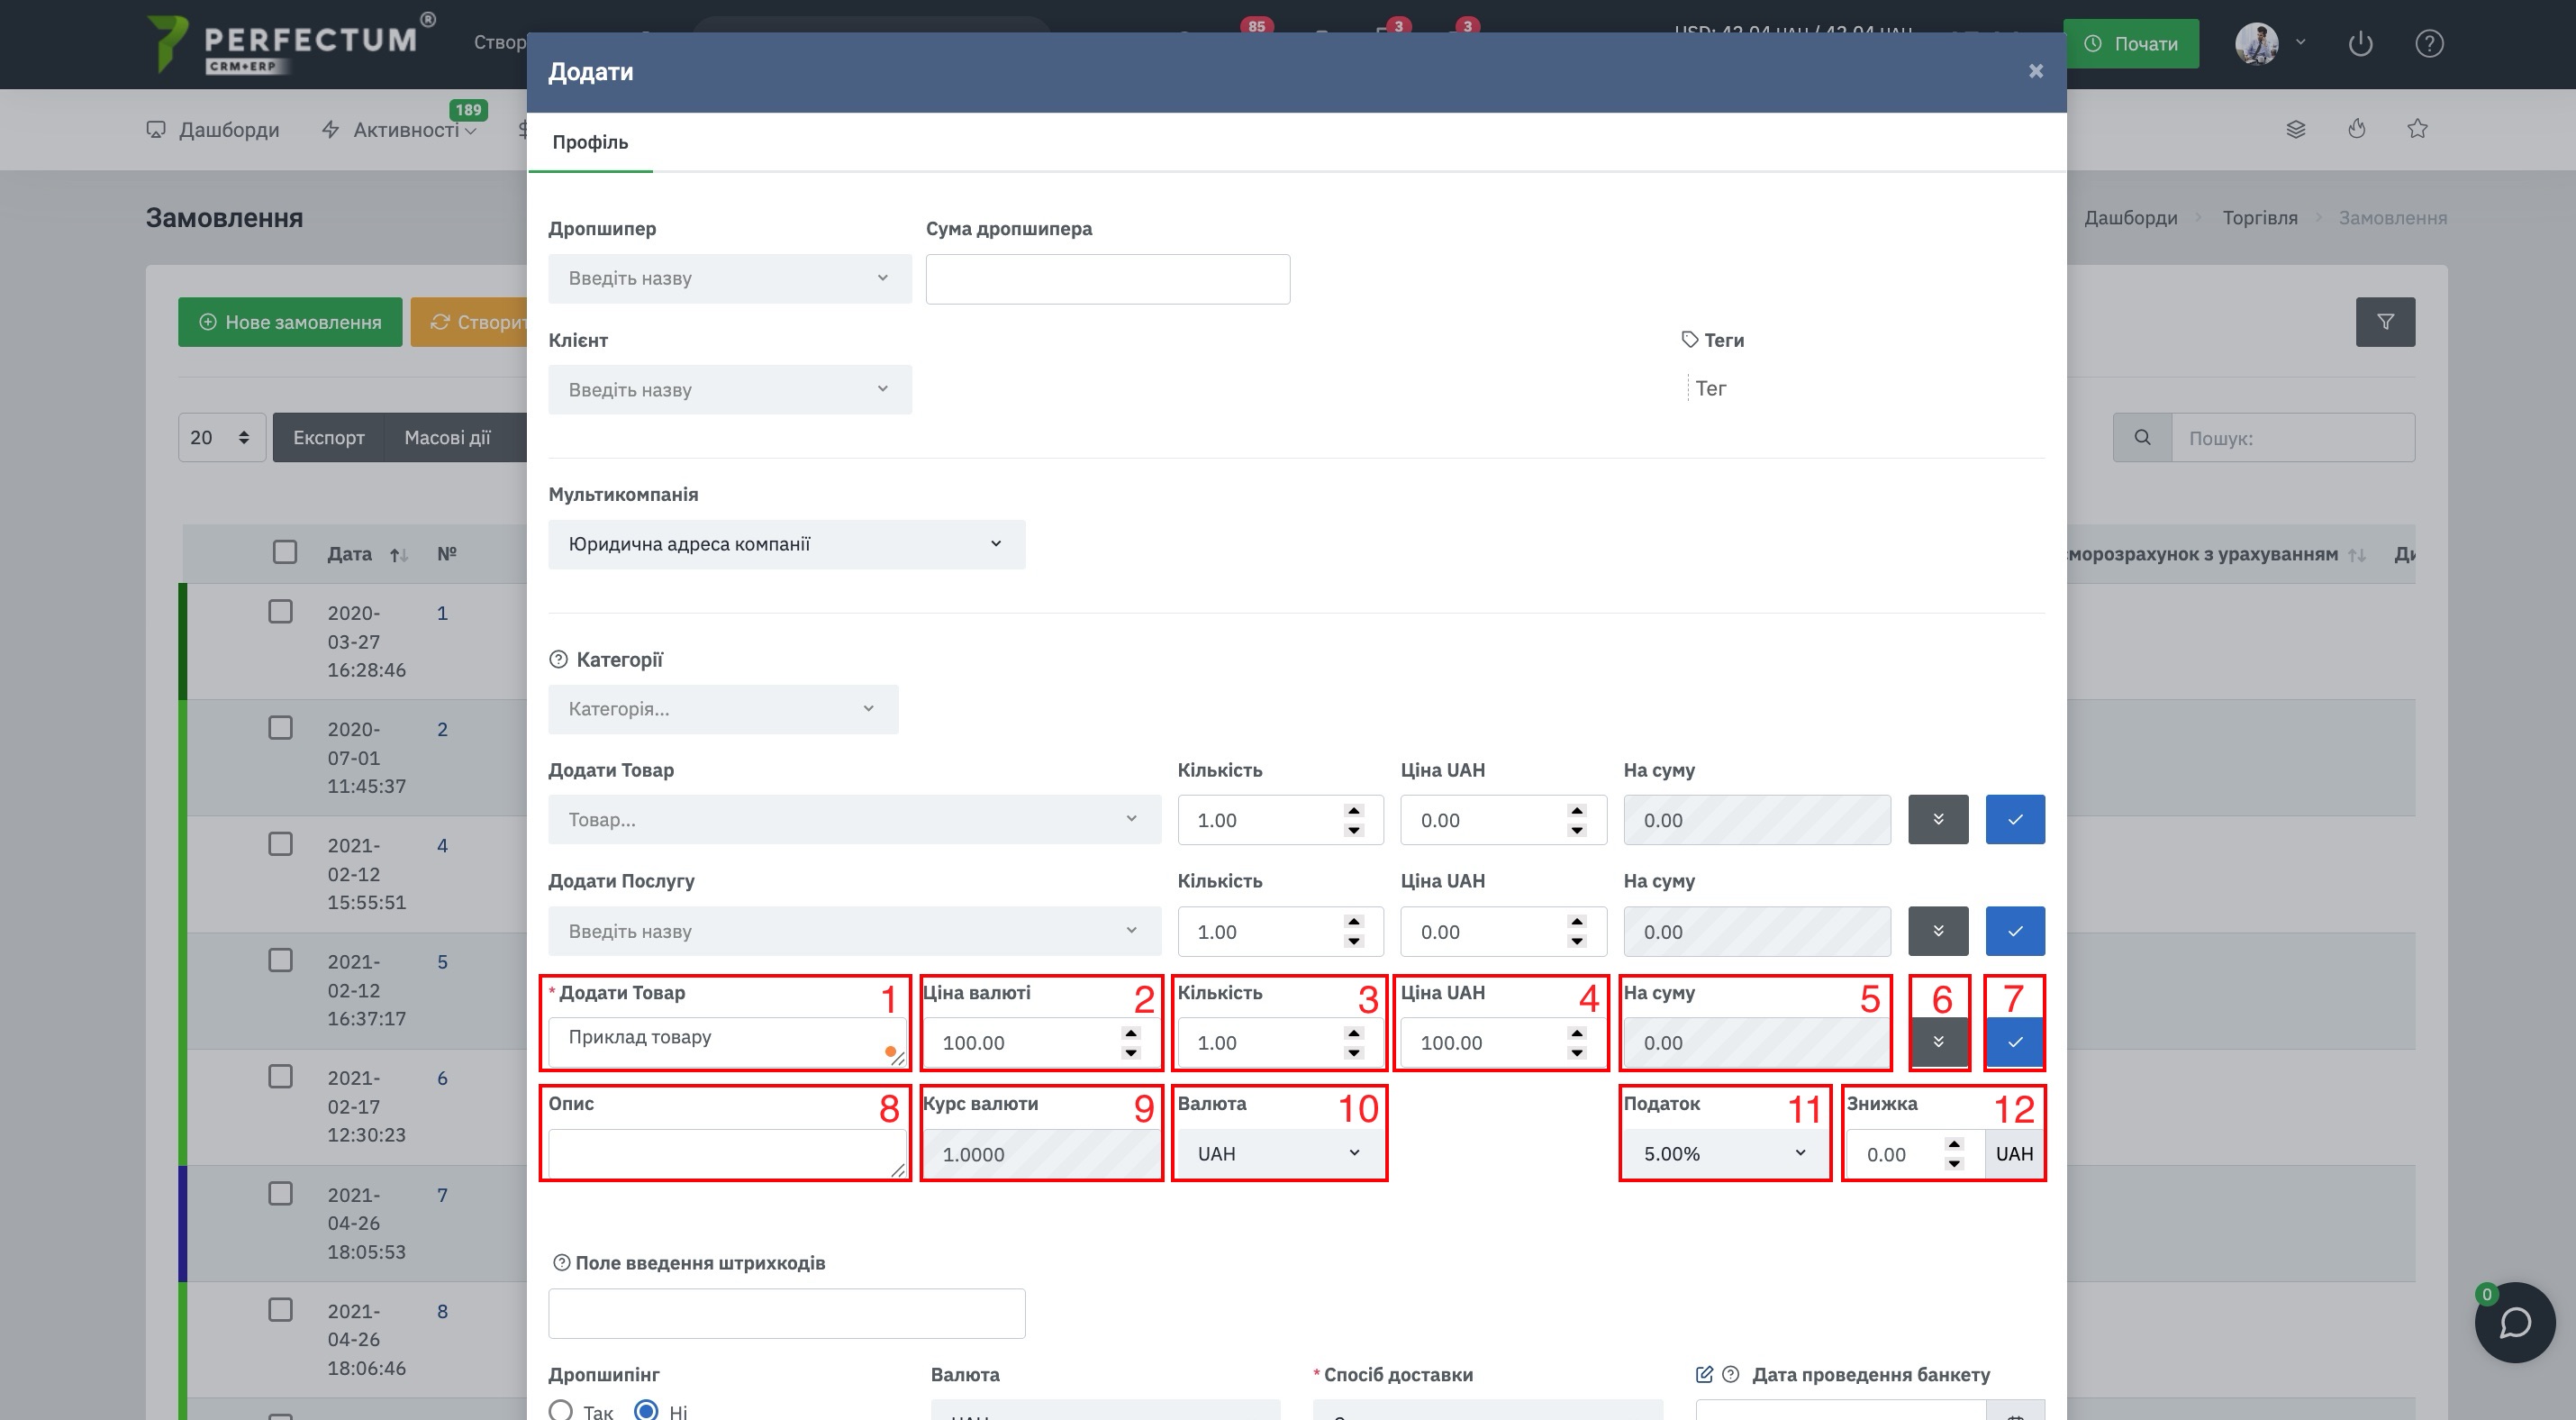Open the Мультикомпанія dropdown
The height and width of the screenshot is (1420, 2576).
pyautogui.click(x=786, y=544)
